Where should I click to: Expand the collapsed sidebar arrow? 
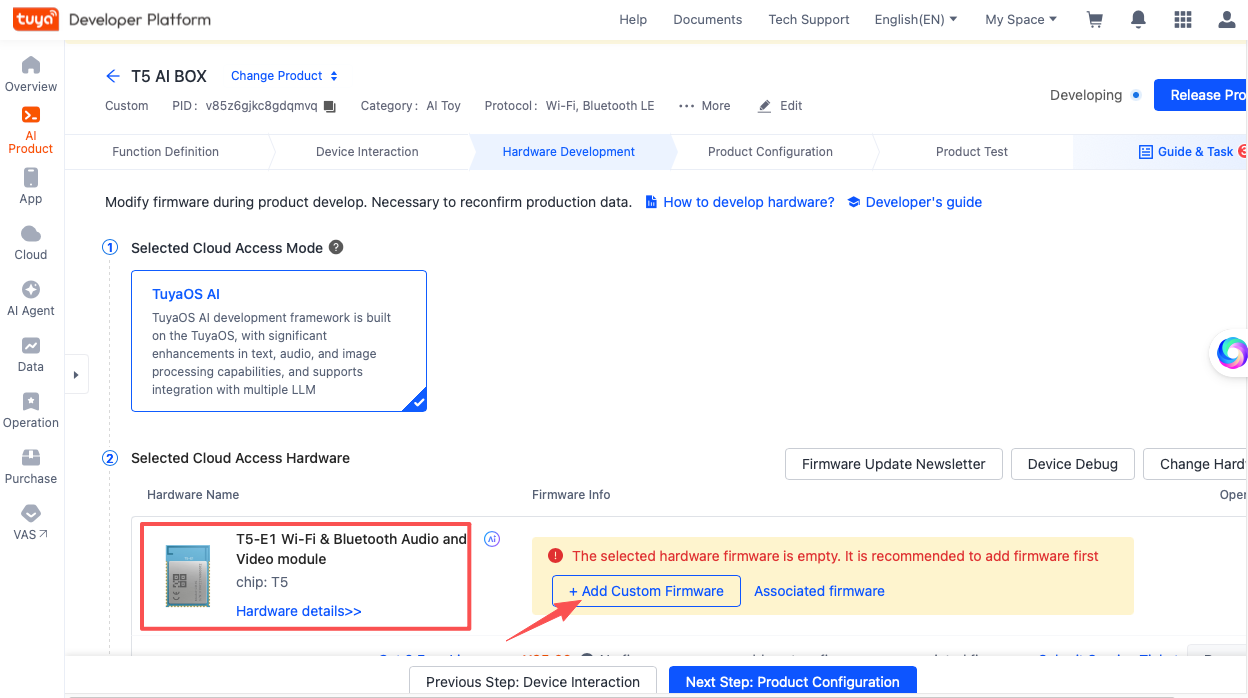(x=77, y=375)
